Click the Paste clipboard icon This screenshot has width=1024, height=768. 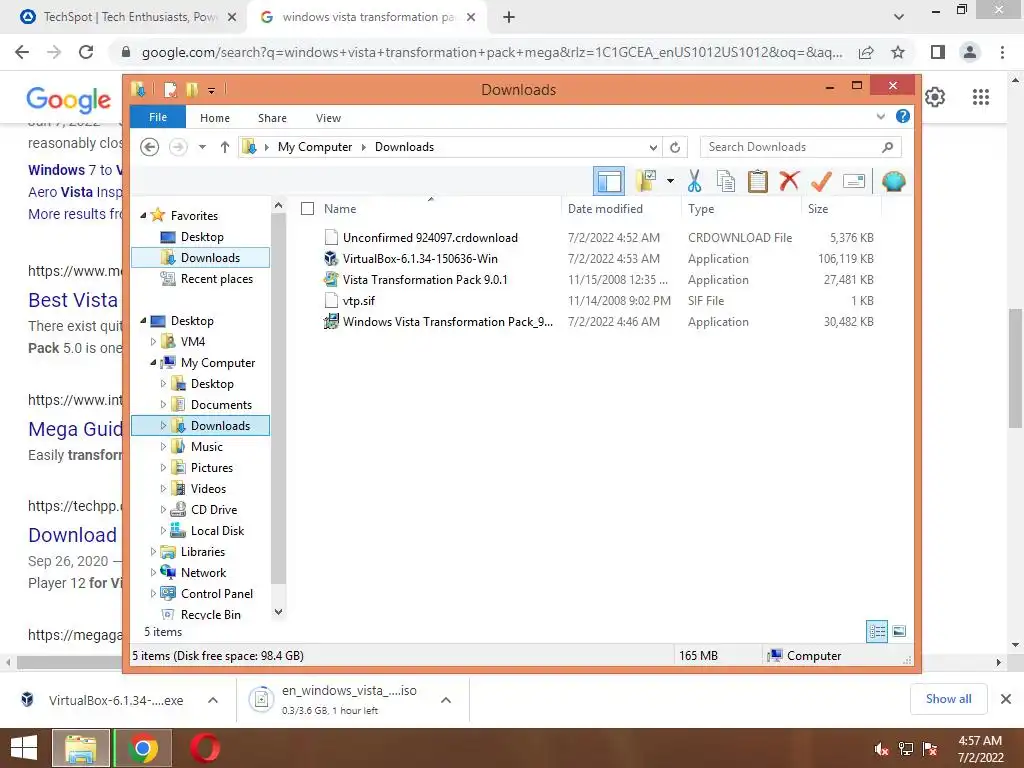[758, 181]
